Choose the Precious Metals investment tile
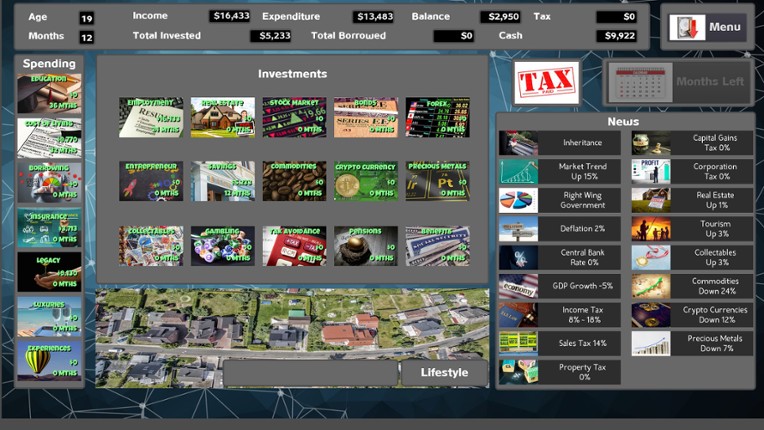Screen dimensions: 764x430 coord(437,181)
